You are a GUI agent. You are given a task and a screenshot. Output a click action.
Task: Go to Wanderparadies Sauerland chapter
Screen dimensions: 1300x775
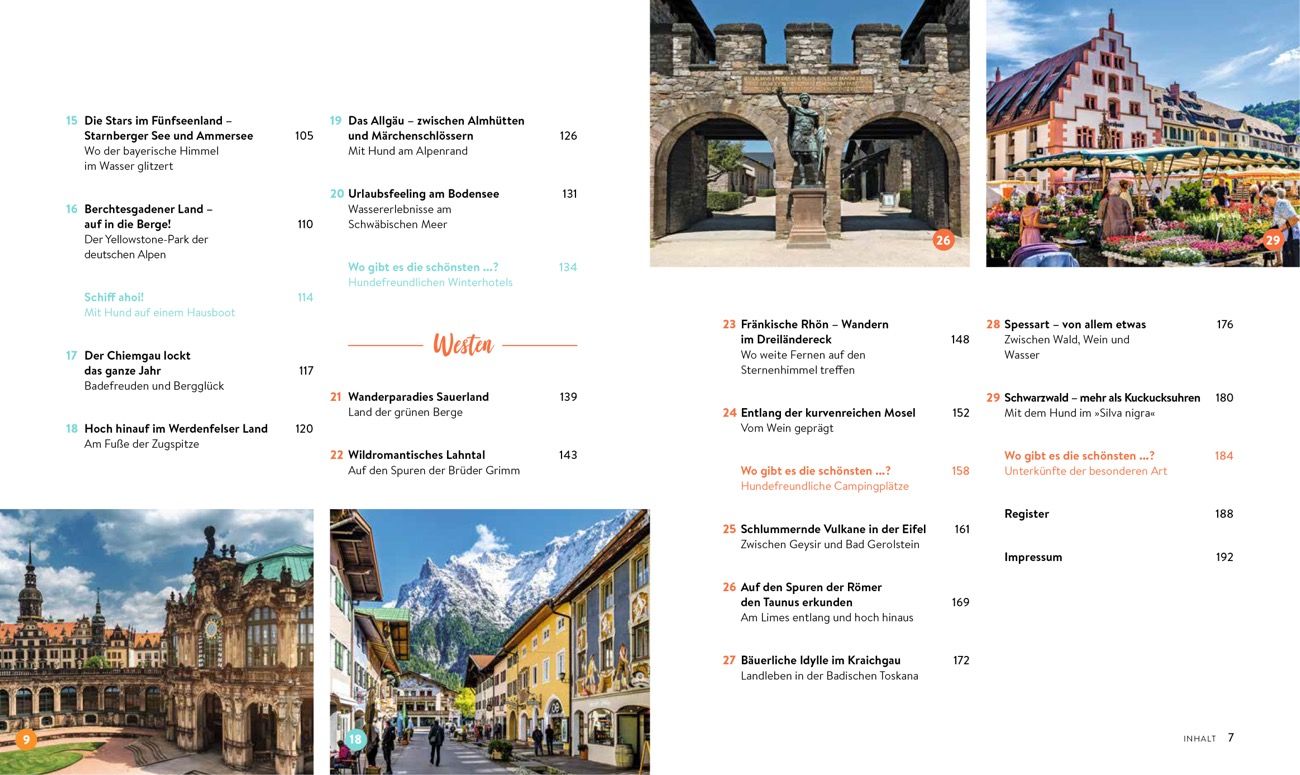[x=418, y=397]
